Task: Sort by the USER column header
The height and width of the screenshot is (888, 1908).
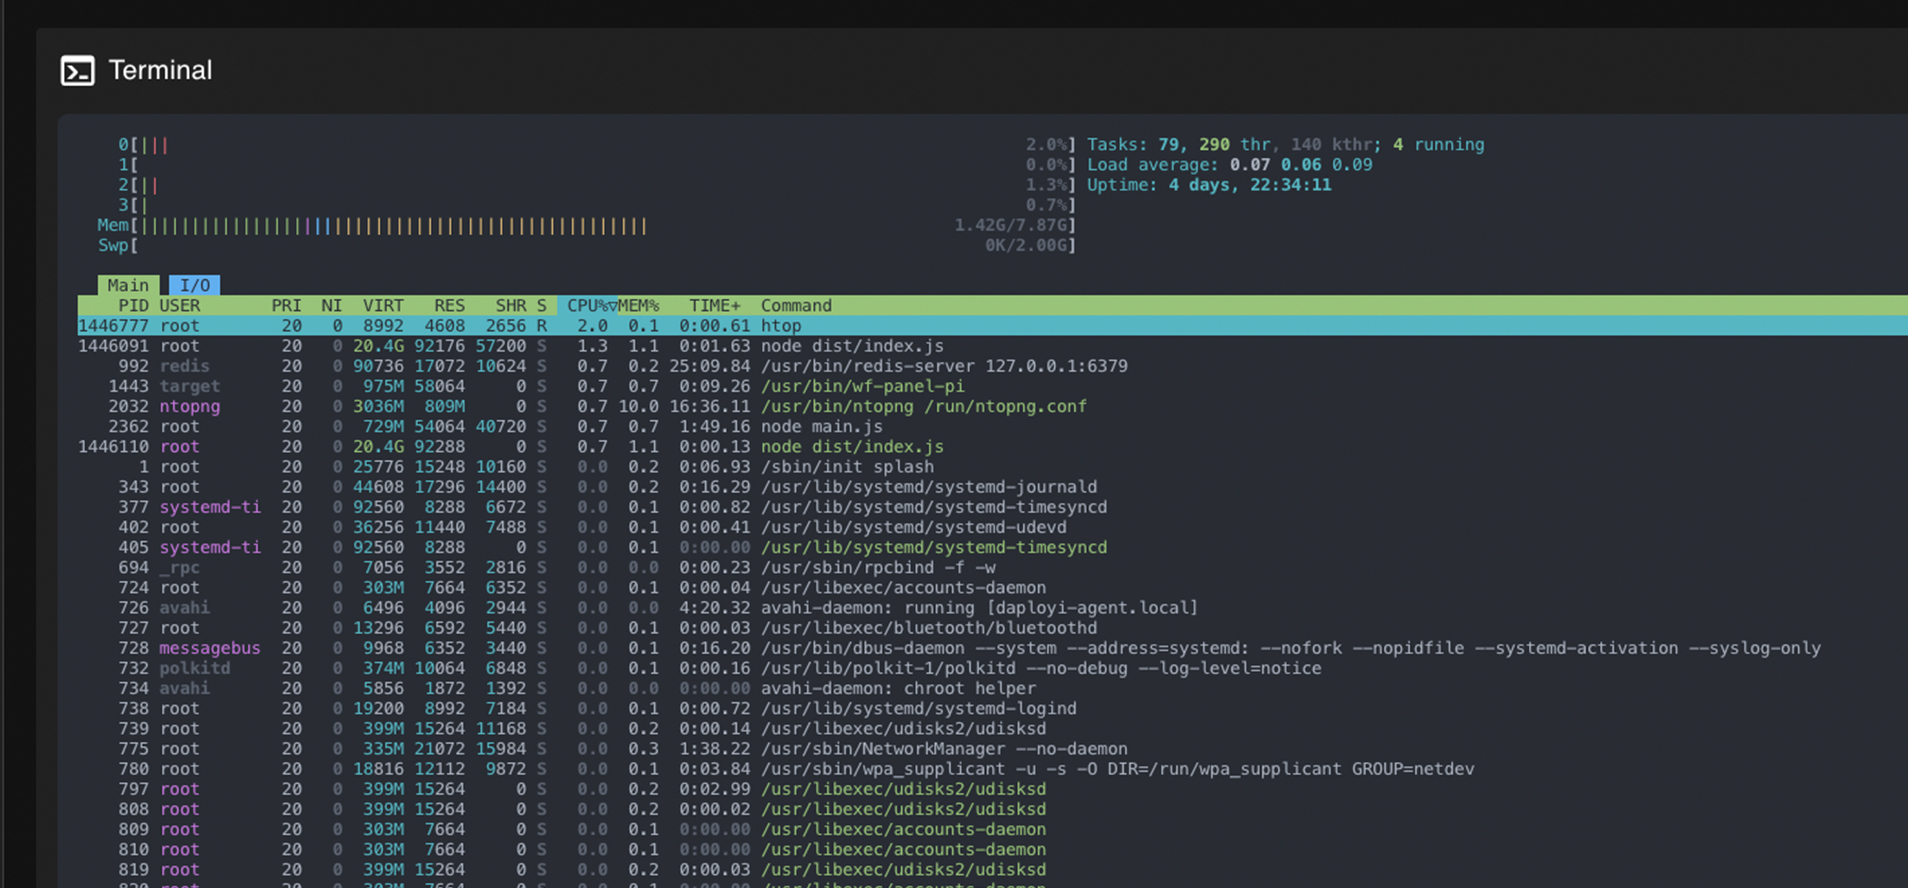Action: 180,305
